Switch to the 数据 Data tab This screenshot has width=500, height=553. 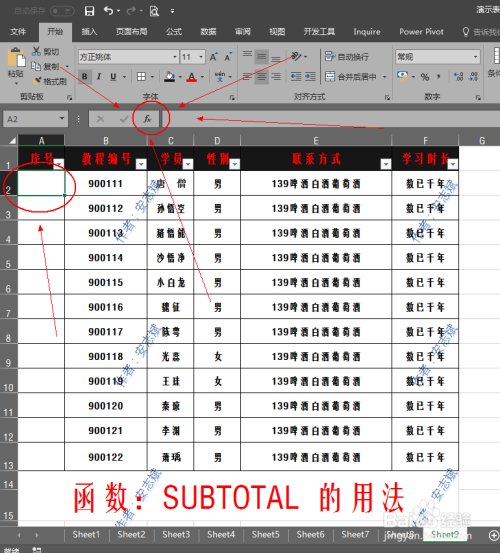(208, 32)
